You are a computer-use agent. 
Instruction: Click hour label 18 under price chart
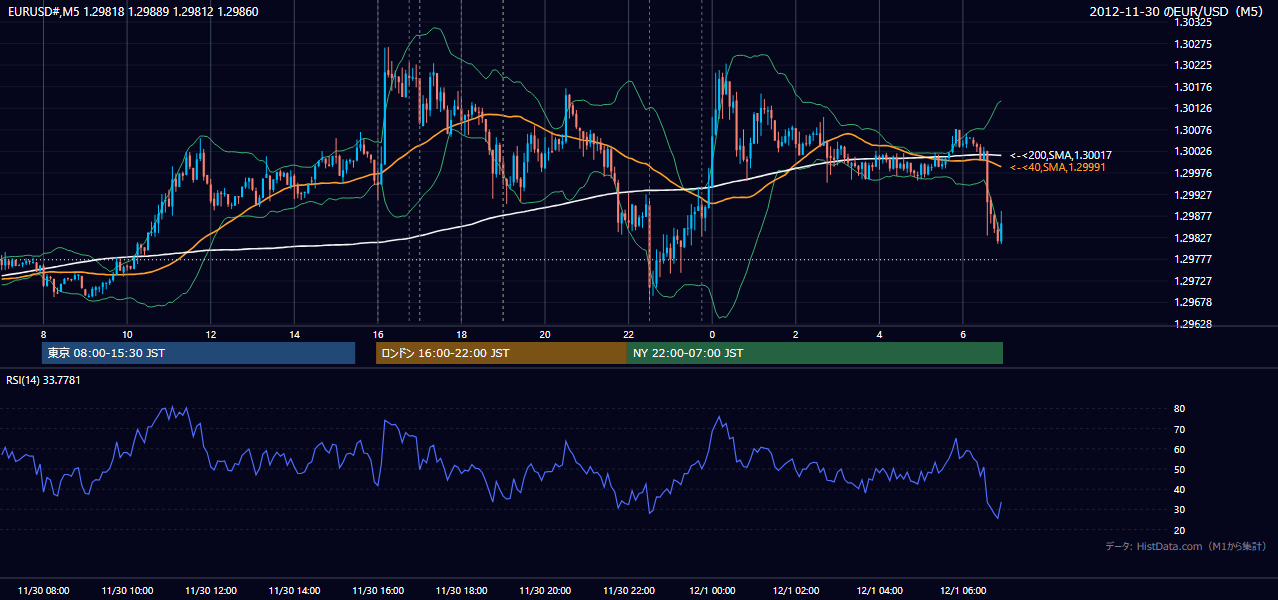[461, 334]
